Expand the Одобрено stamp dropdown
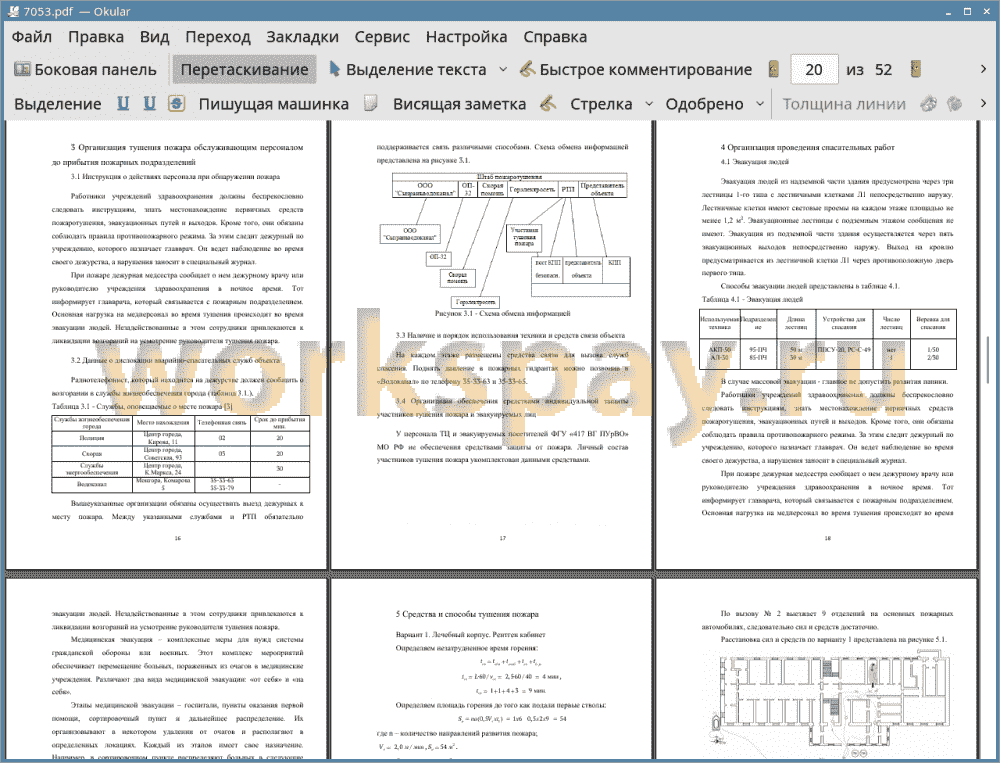1000x763 pixels. click(x=760, y=104)
